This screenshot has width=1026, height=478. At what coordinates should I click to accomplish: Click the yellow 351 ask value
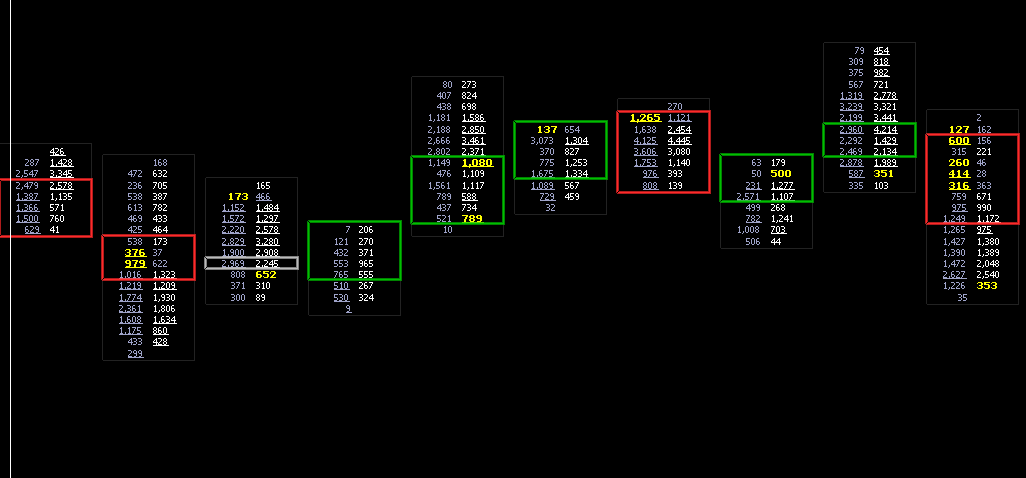[x=883, y=173]
